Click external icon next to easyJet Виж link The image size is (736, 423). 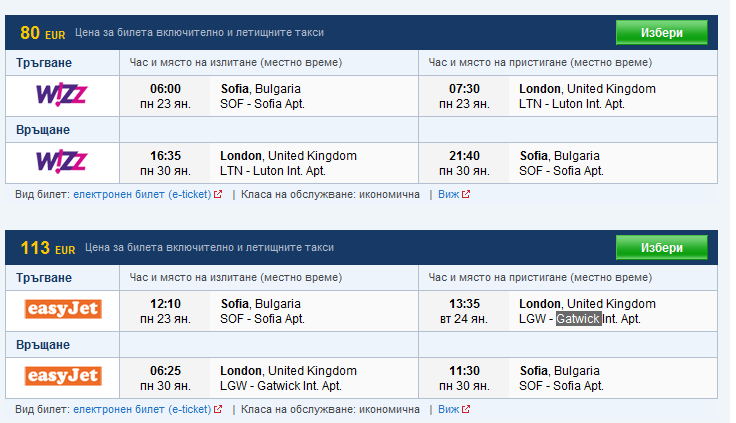(466, 409)
